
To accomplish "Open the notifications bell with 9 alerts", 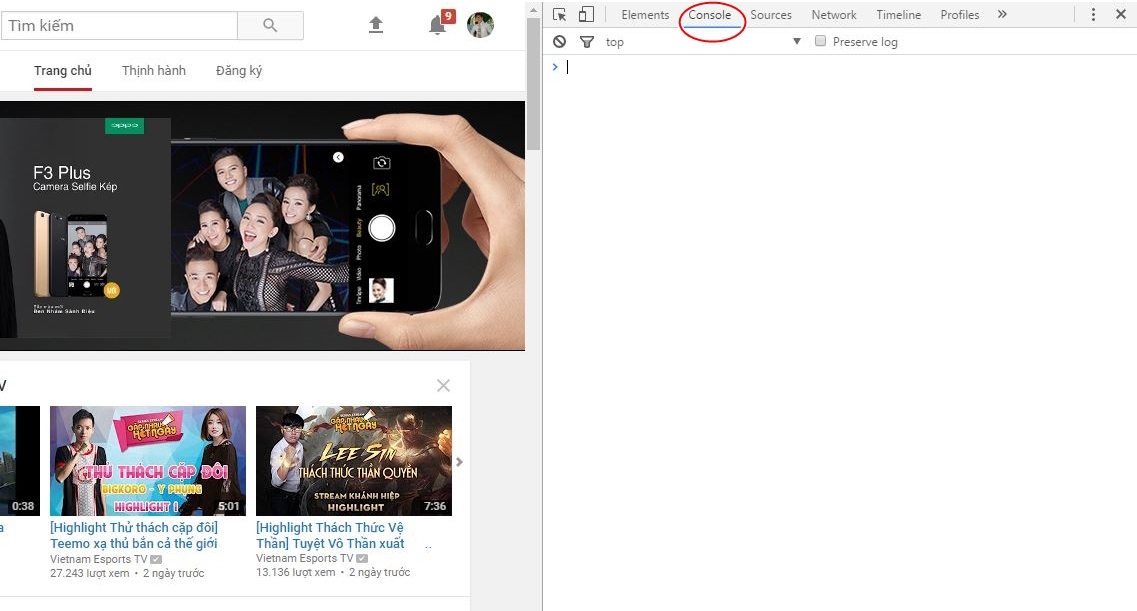I will [x=437, y=25].
